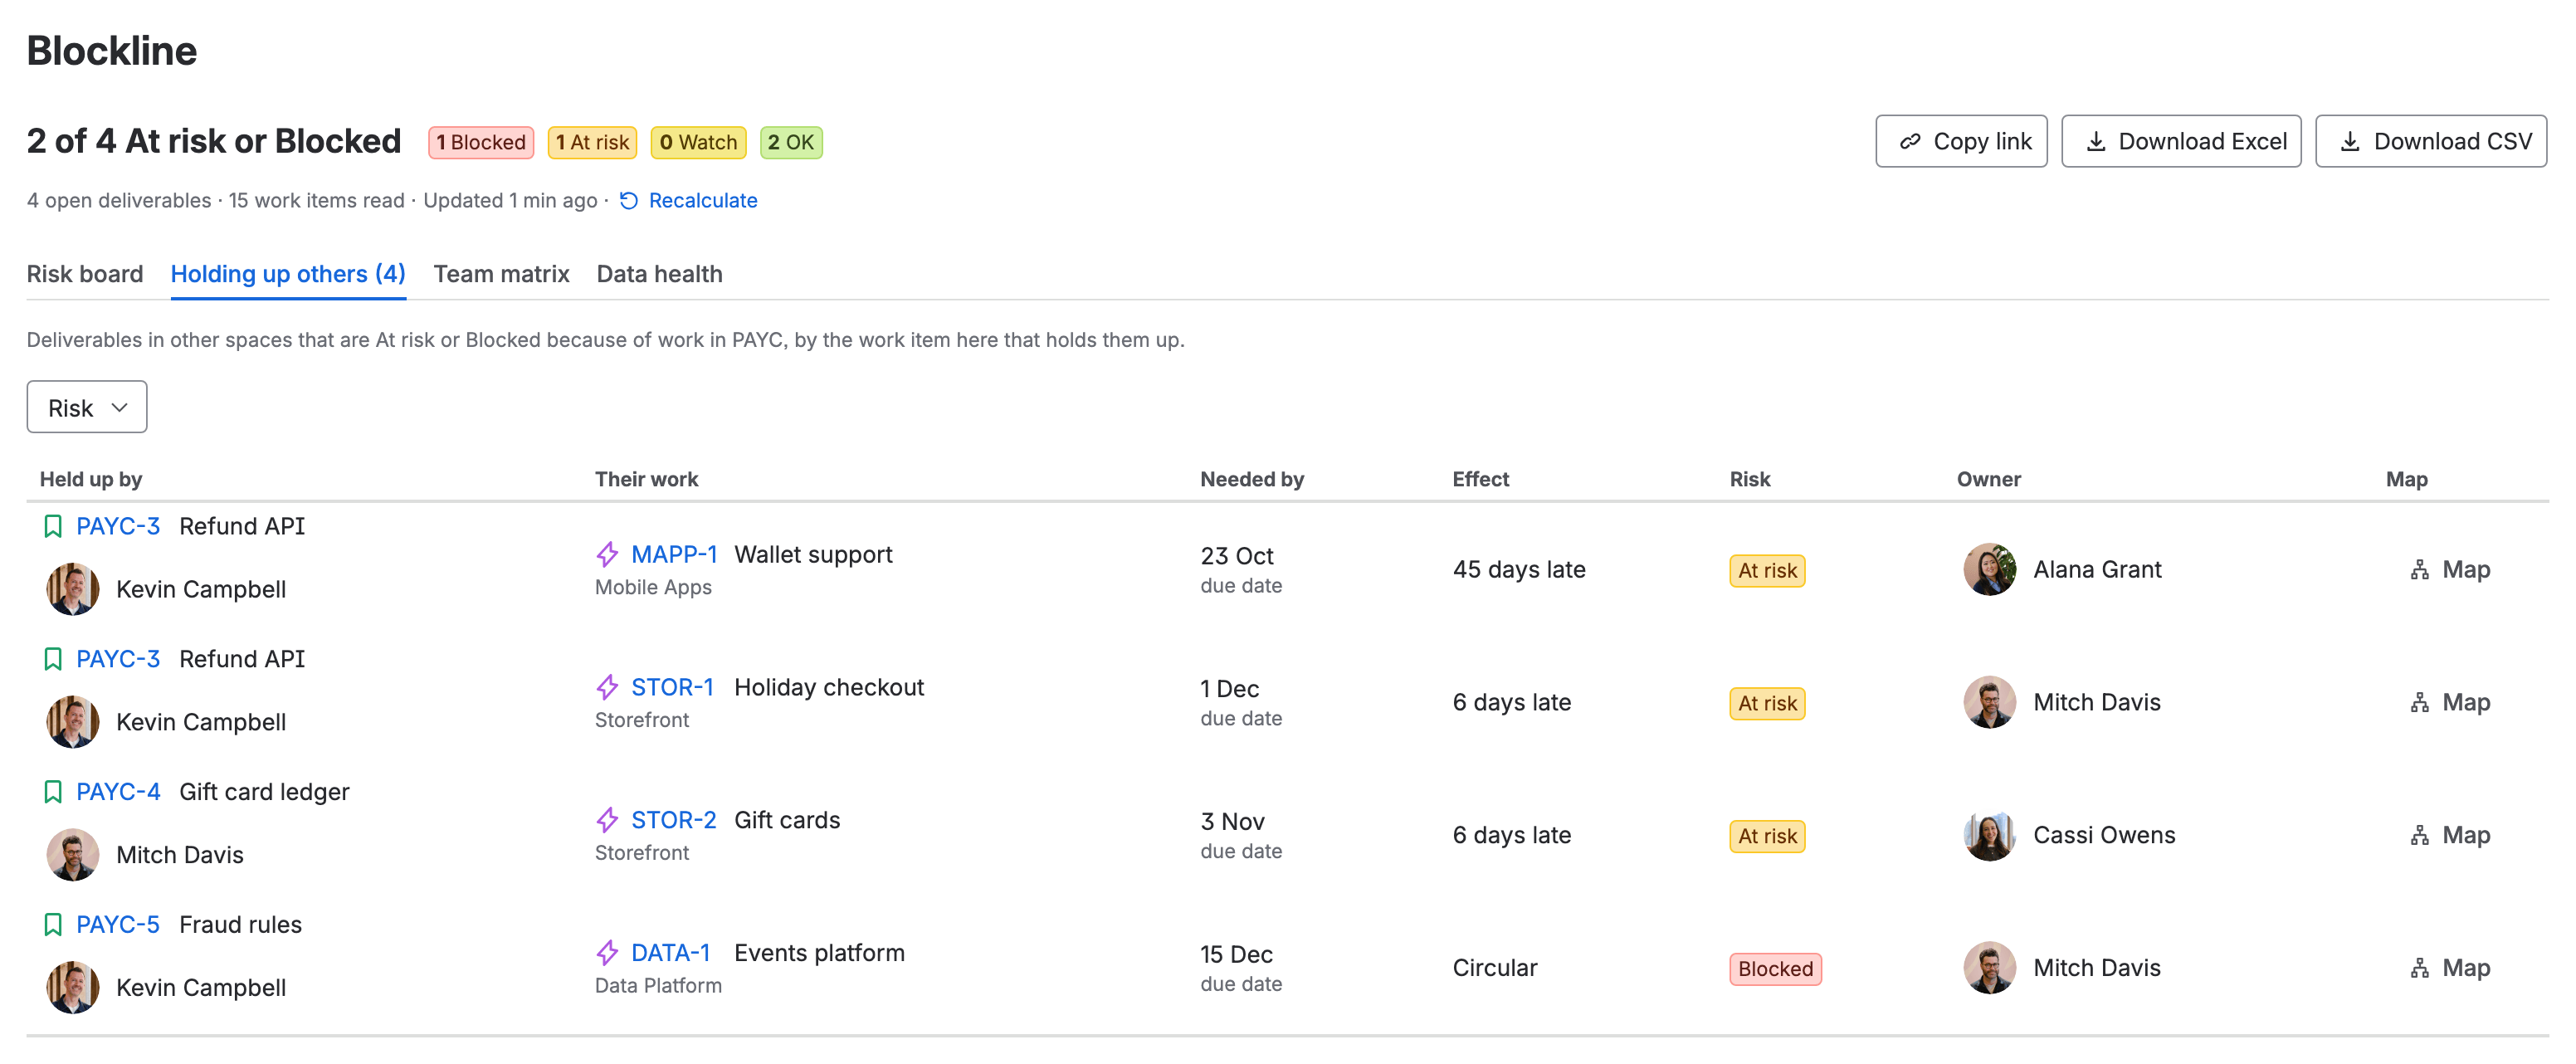The width and height of the screenshot is (2576, 1064).
Task: Click Alana Grant's avatar in Owner column
Action: click(1989, 569)
